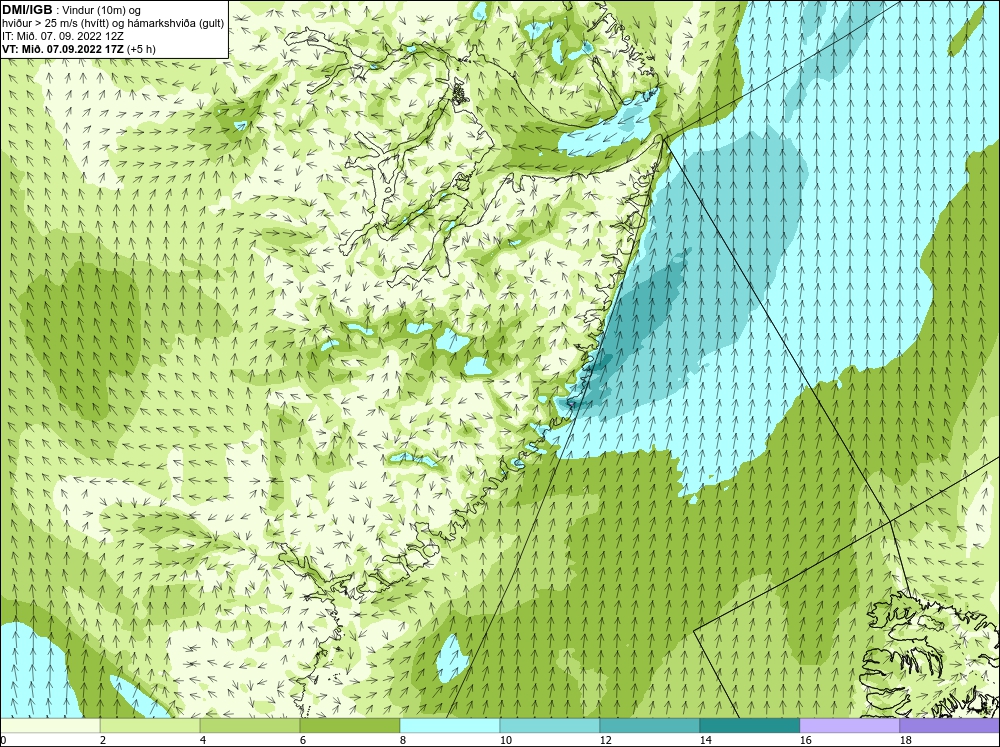Image resolution: width=1000 pixels, height=747 pixels.
Task: Click the legend label '4'
Action: [202, 740]
